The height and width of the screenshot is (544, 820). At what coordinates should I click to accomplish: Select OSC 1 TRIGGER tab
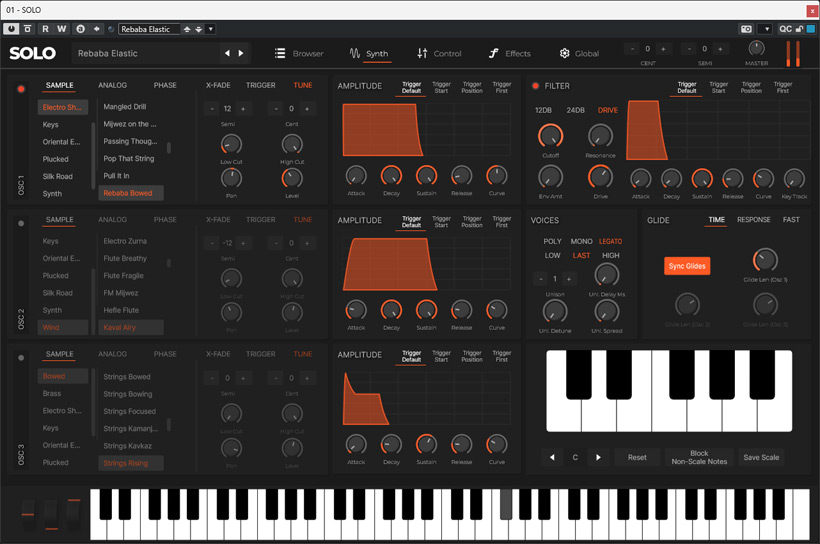260,85
